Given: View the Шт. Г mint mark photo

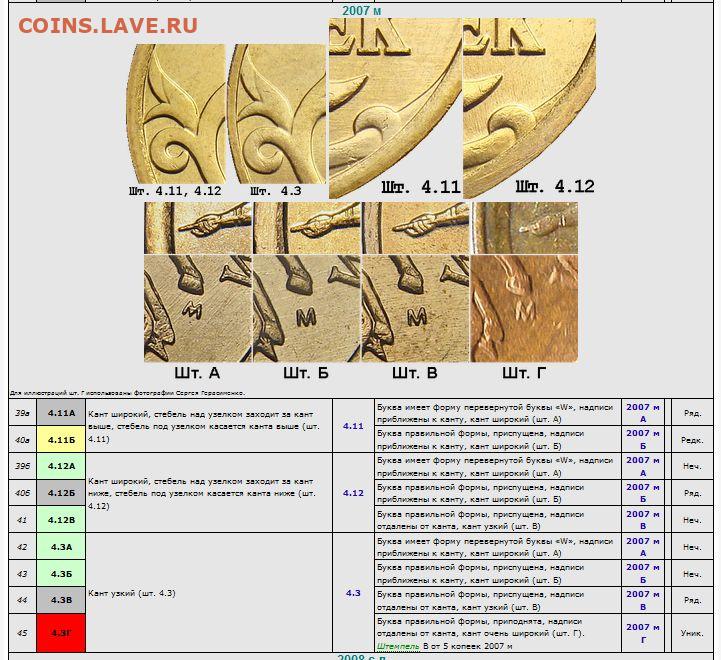Looking at the screenshot, I should [524, 309].
